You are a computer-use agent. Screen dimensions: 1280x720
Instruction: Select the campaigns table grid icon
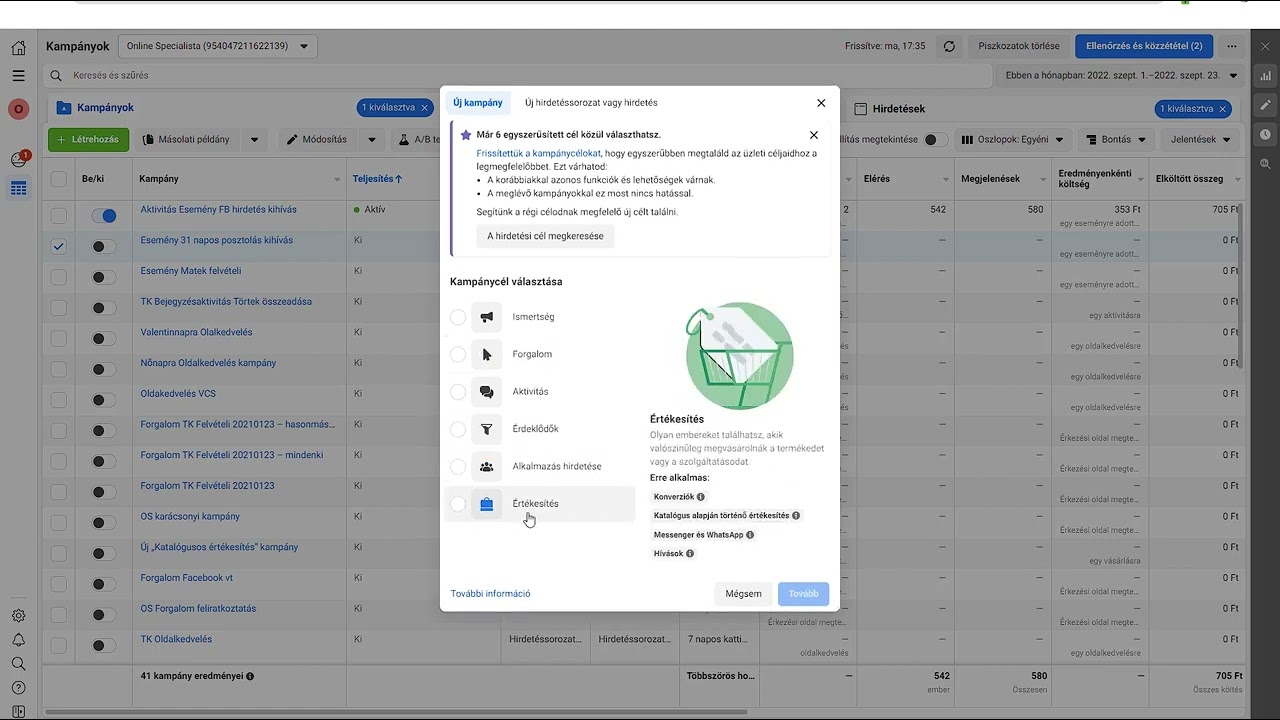[18, 188]
